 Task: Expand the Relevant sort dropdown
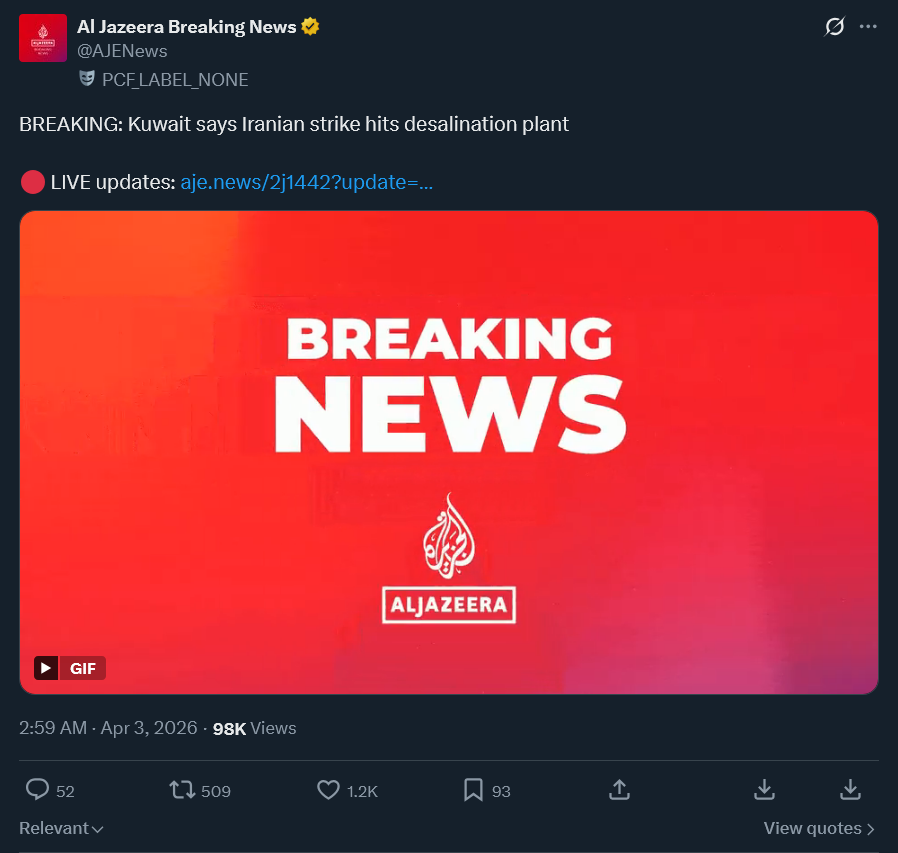pyautogui.click(x=61, y=828)
